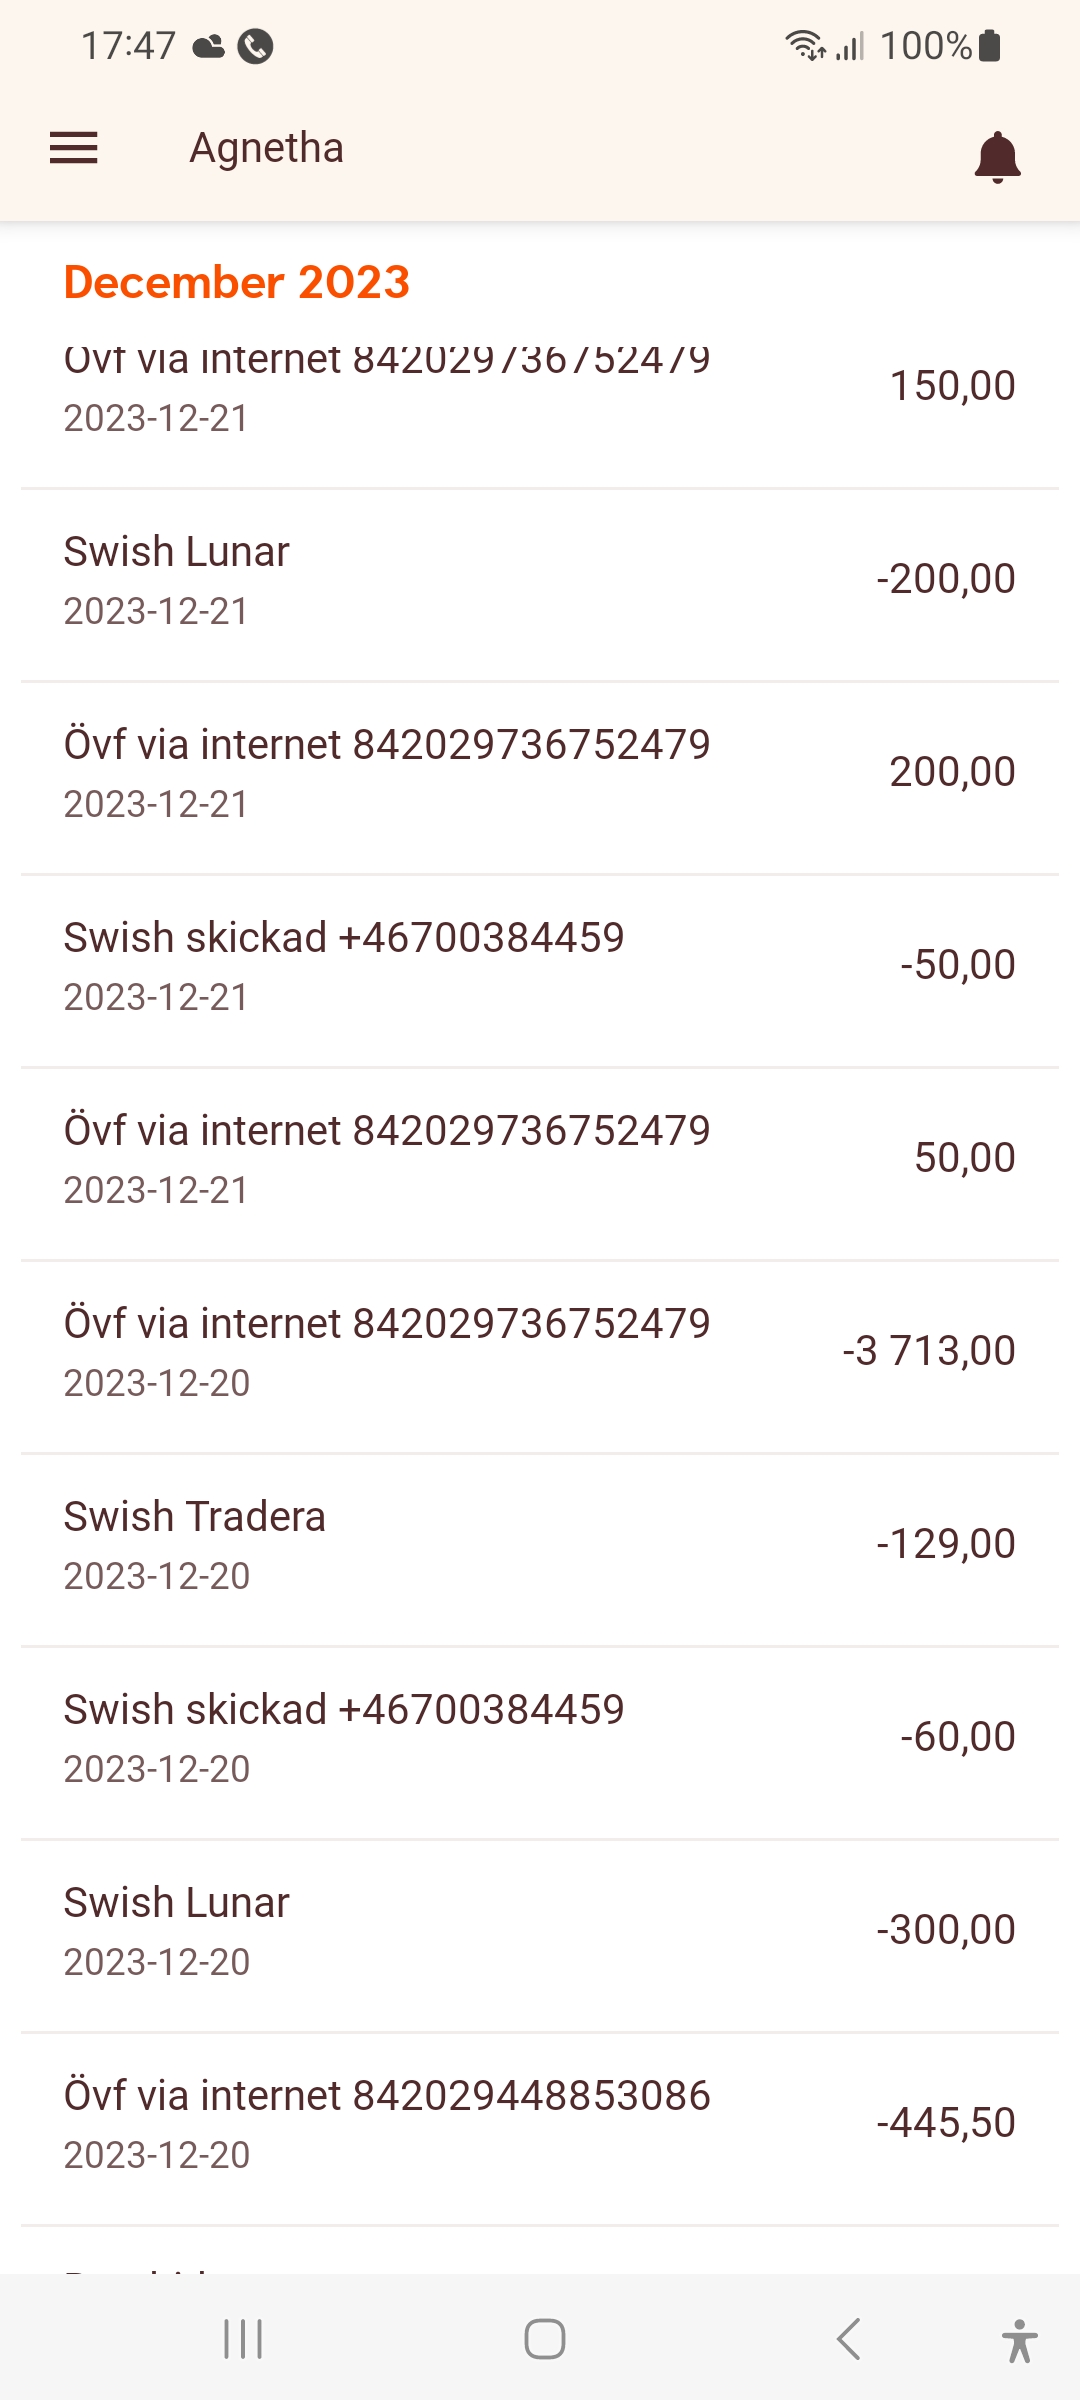Tap the Agnetha account title

click(267, 148)
